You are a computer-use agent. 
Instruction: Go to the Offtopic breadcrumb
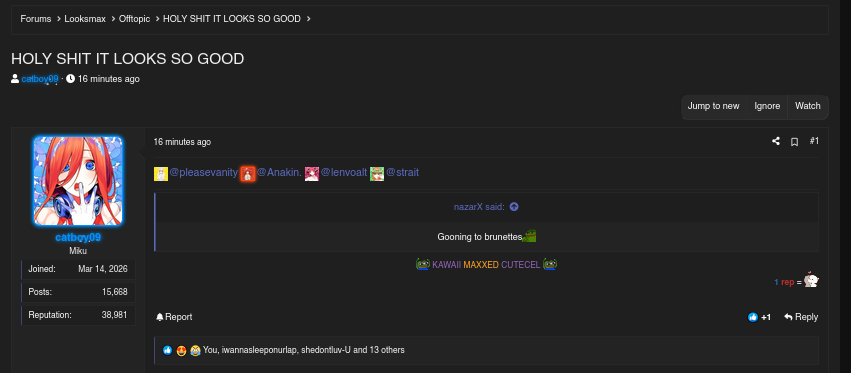point(135,19)
